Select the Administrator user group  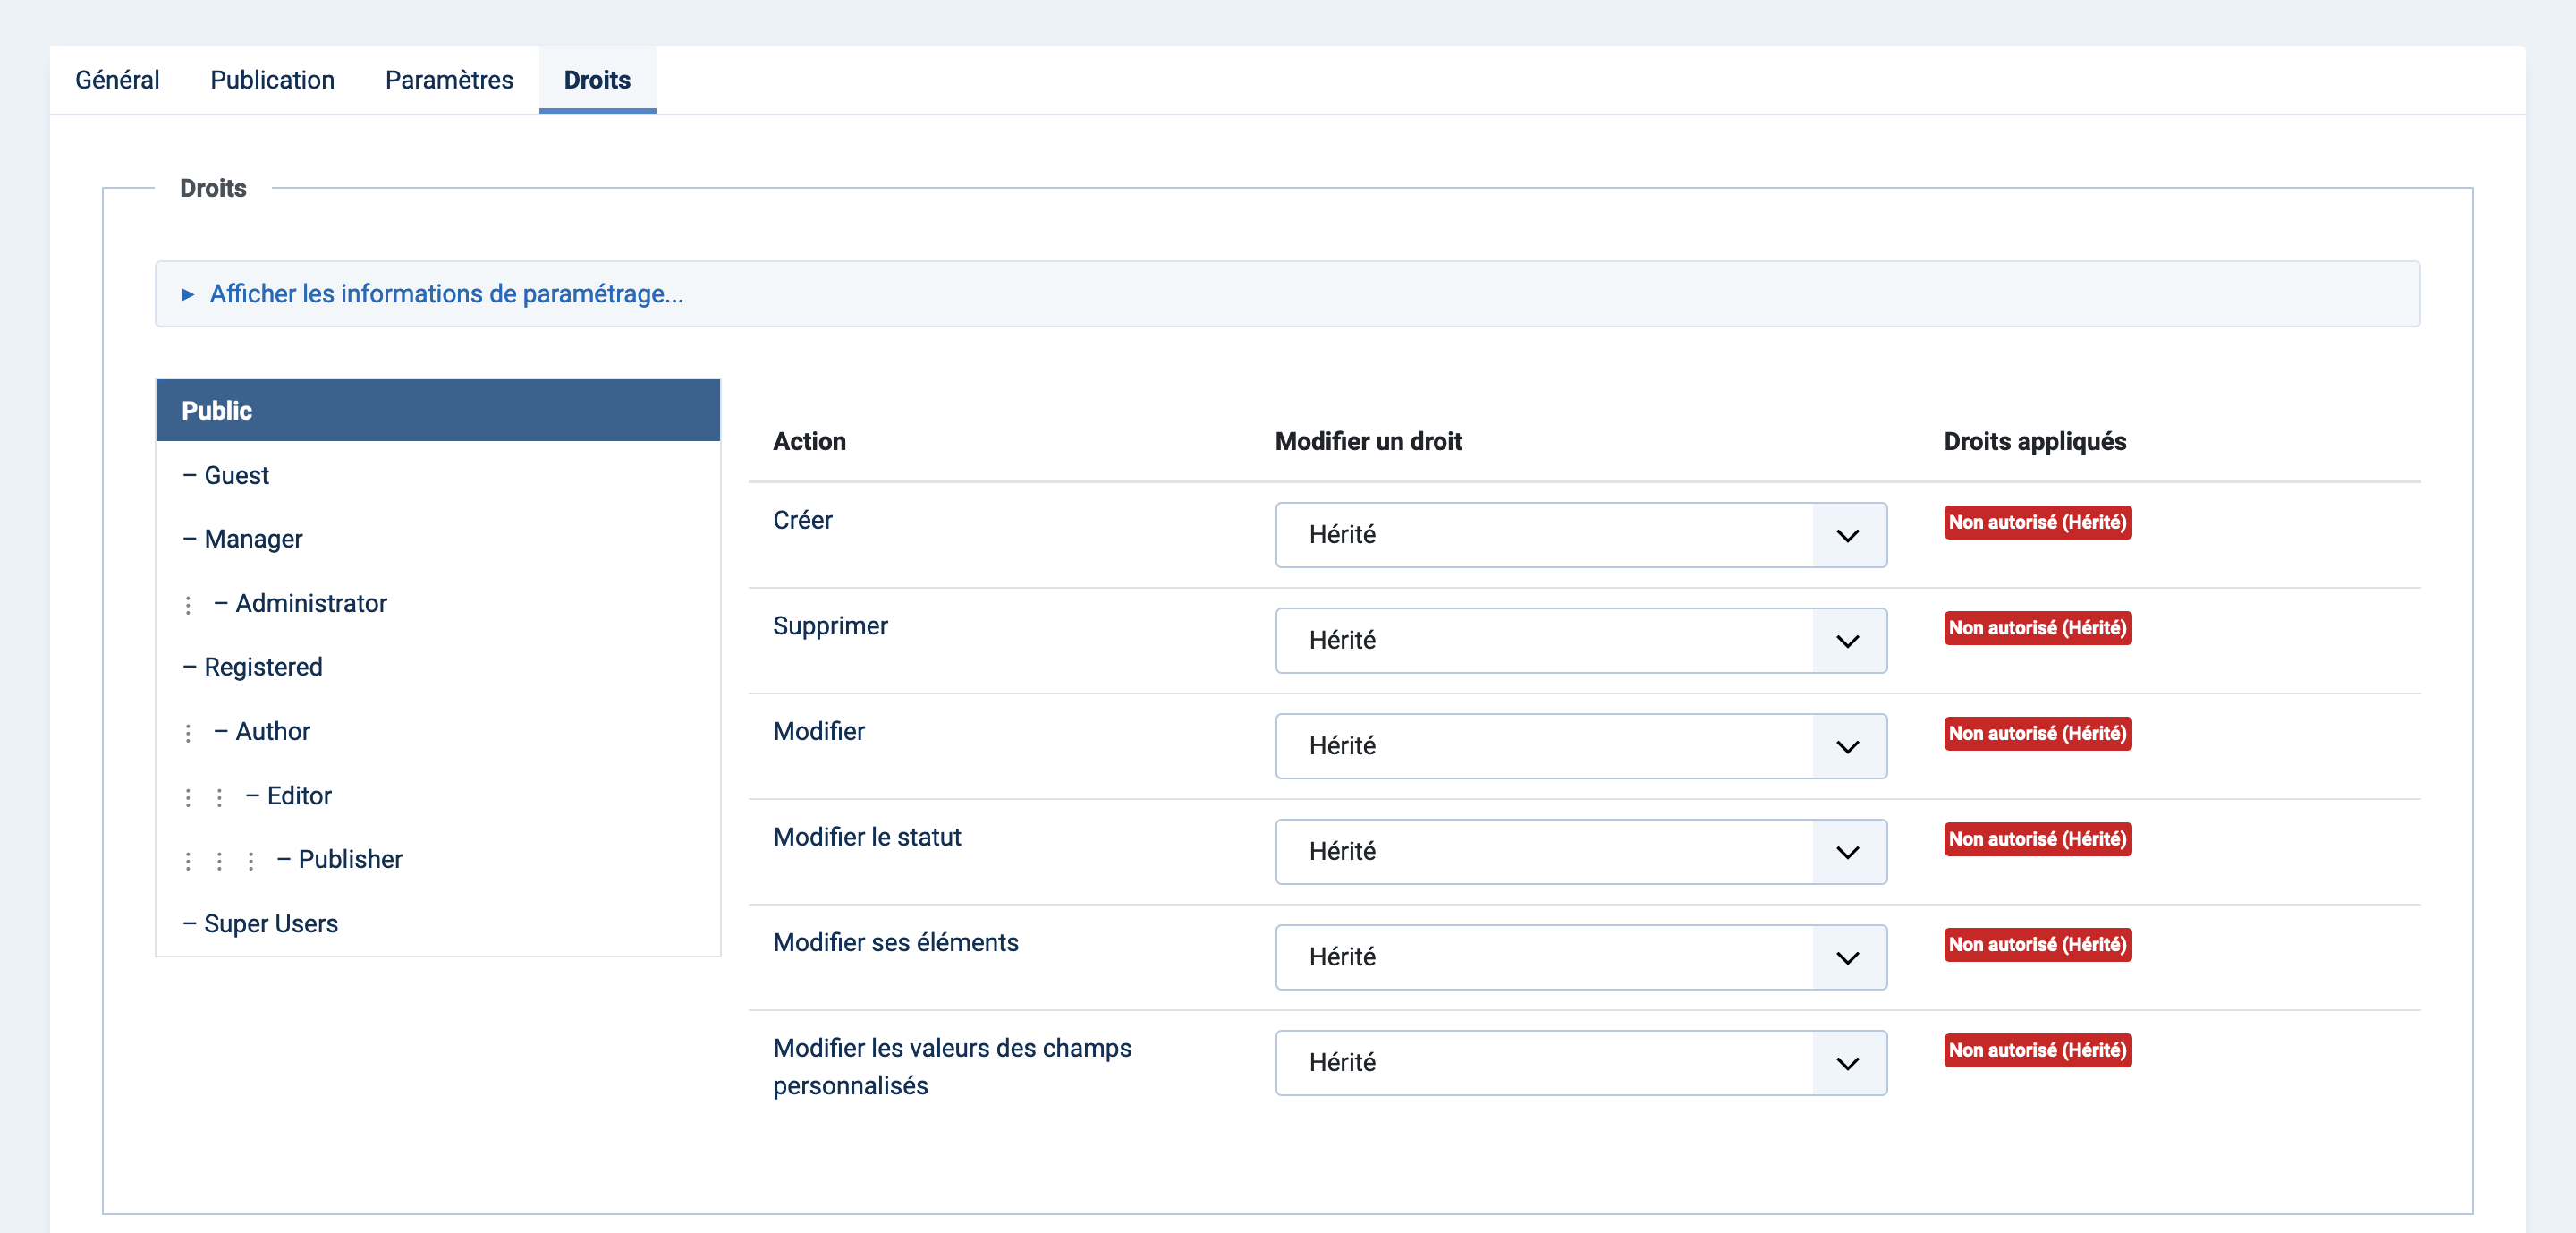pos(438,603)
